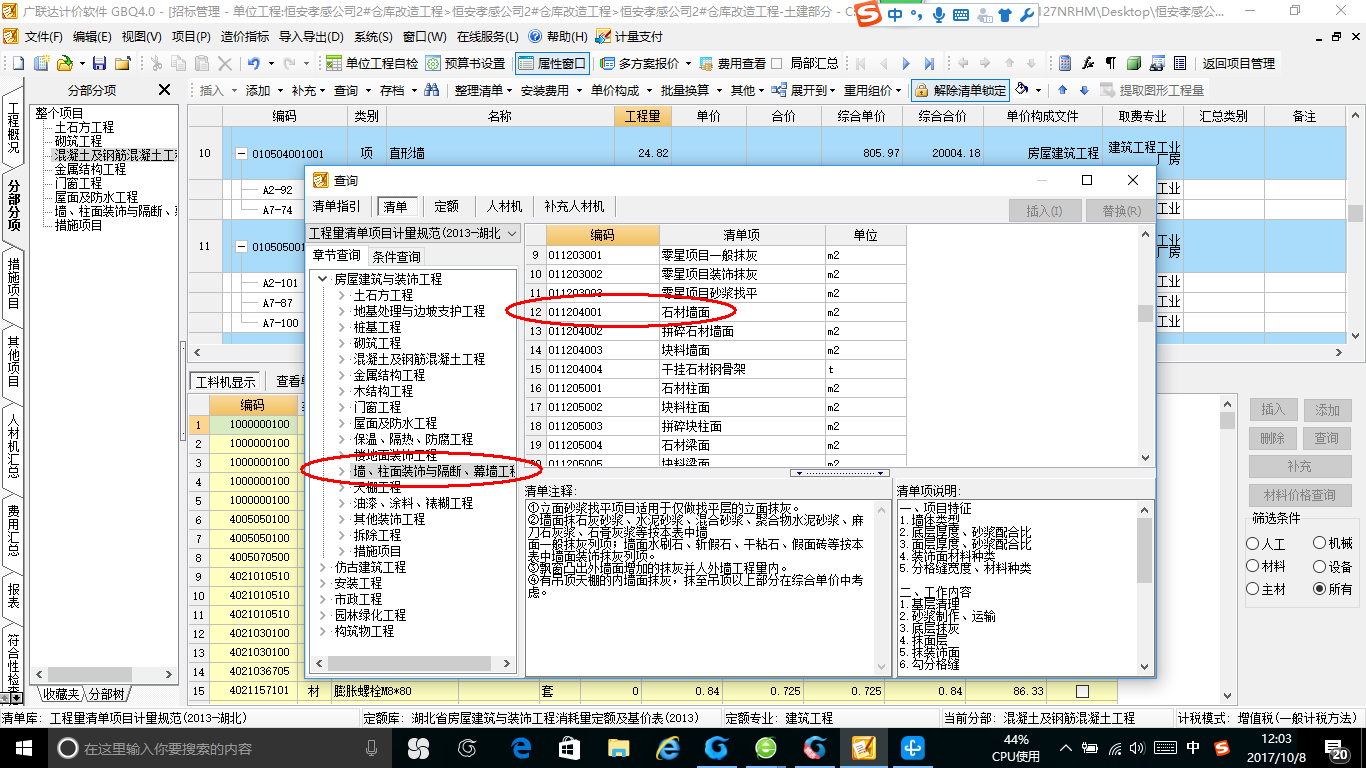Toggle the 属性窗口 properties window button
The height and width of the screenshot is (768, 1366).
tap(552, 63)
